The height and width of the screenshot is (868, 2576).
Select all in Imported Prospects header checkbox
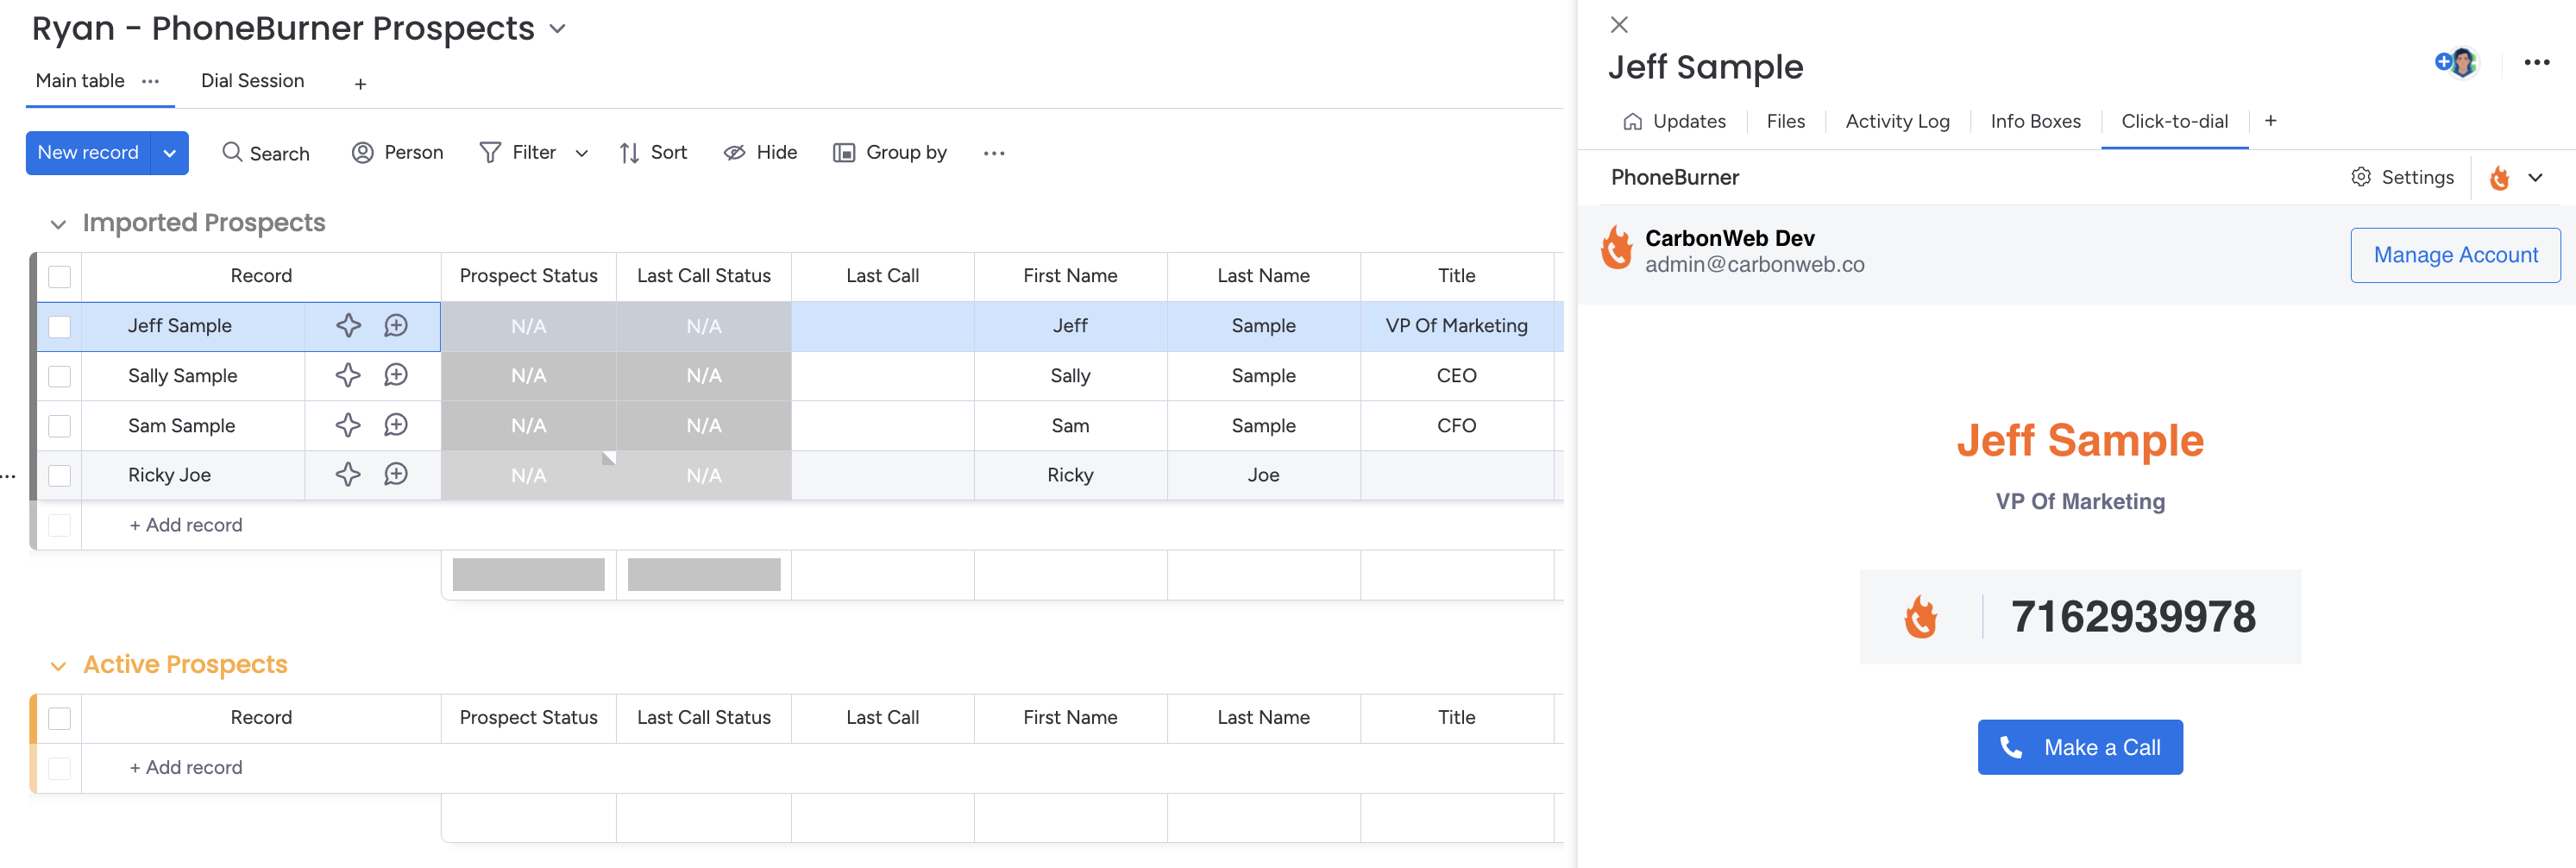pos(60,276)
